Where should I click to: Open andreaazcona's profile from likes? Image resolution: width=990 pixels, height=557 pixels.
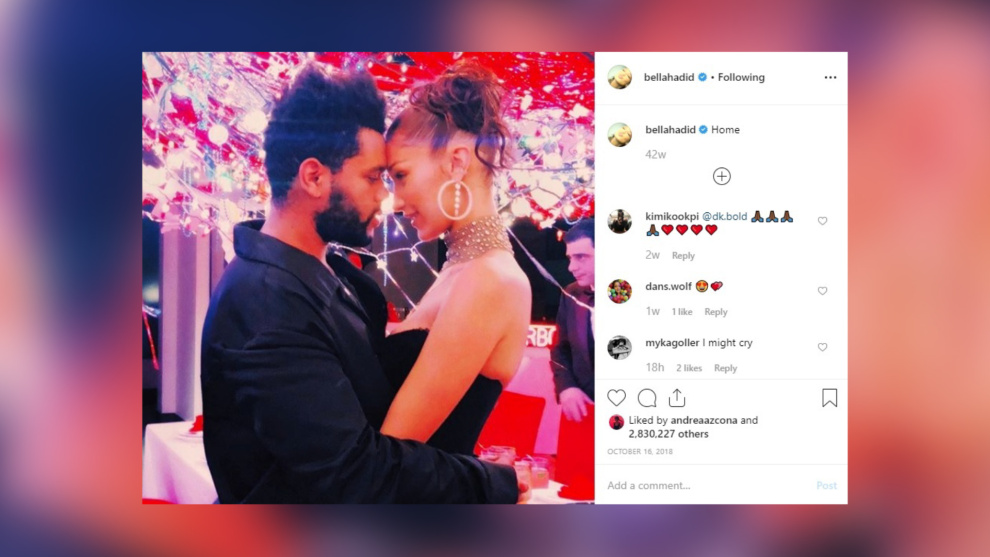tap(703, 420)
